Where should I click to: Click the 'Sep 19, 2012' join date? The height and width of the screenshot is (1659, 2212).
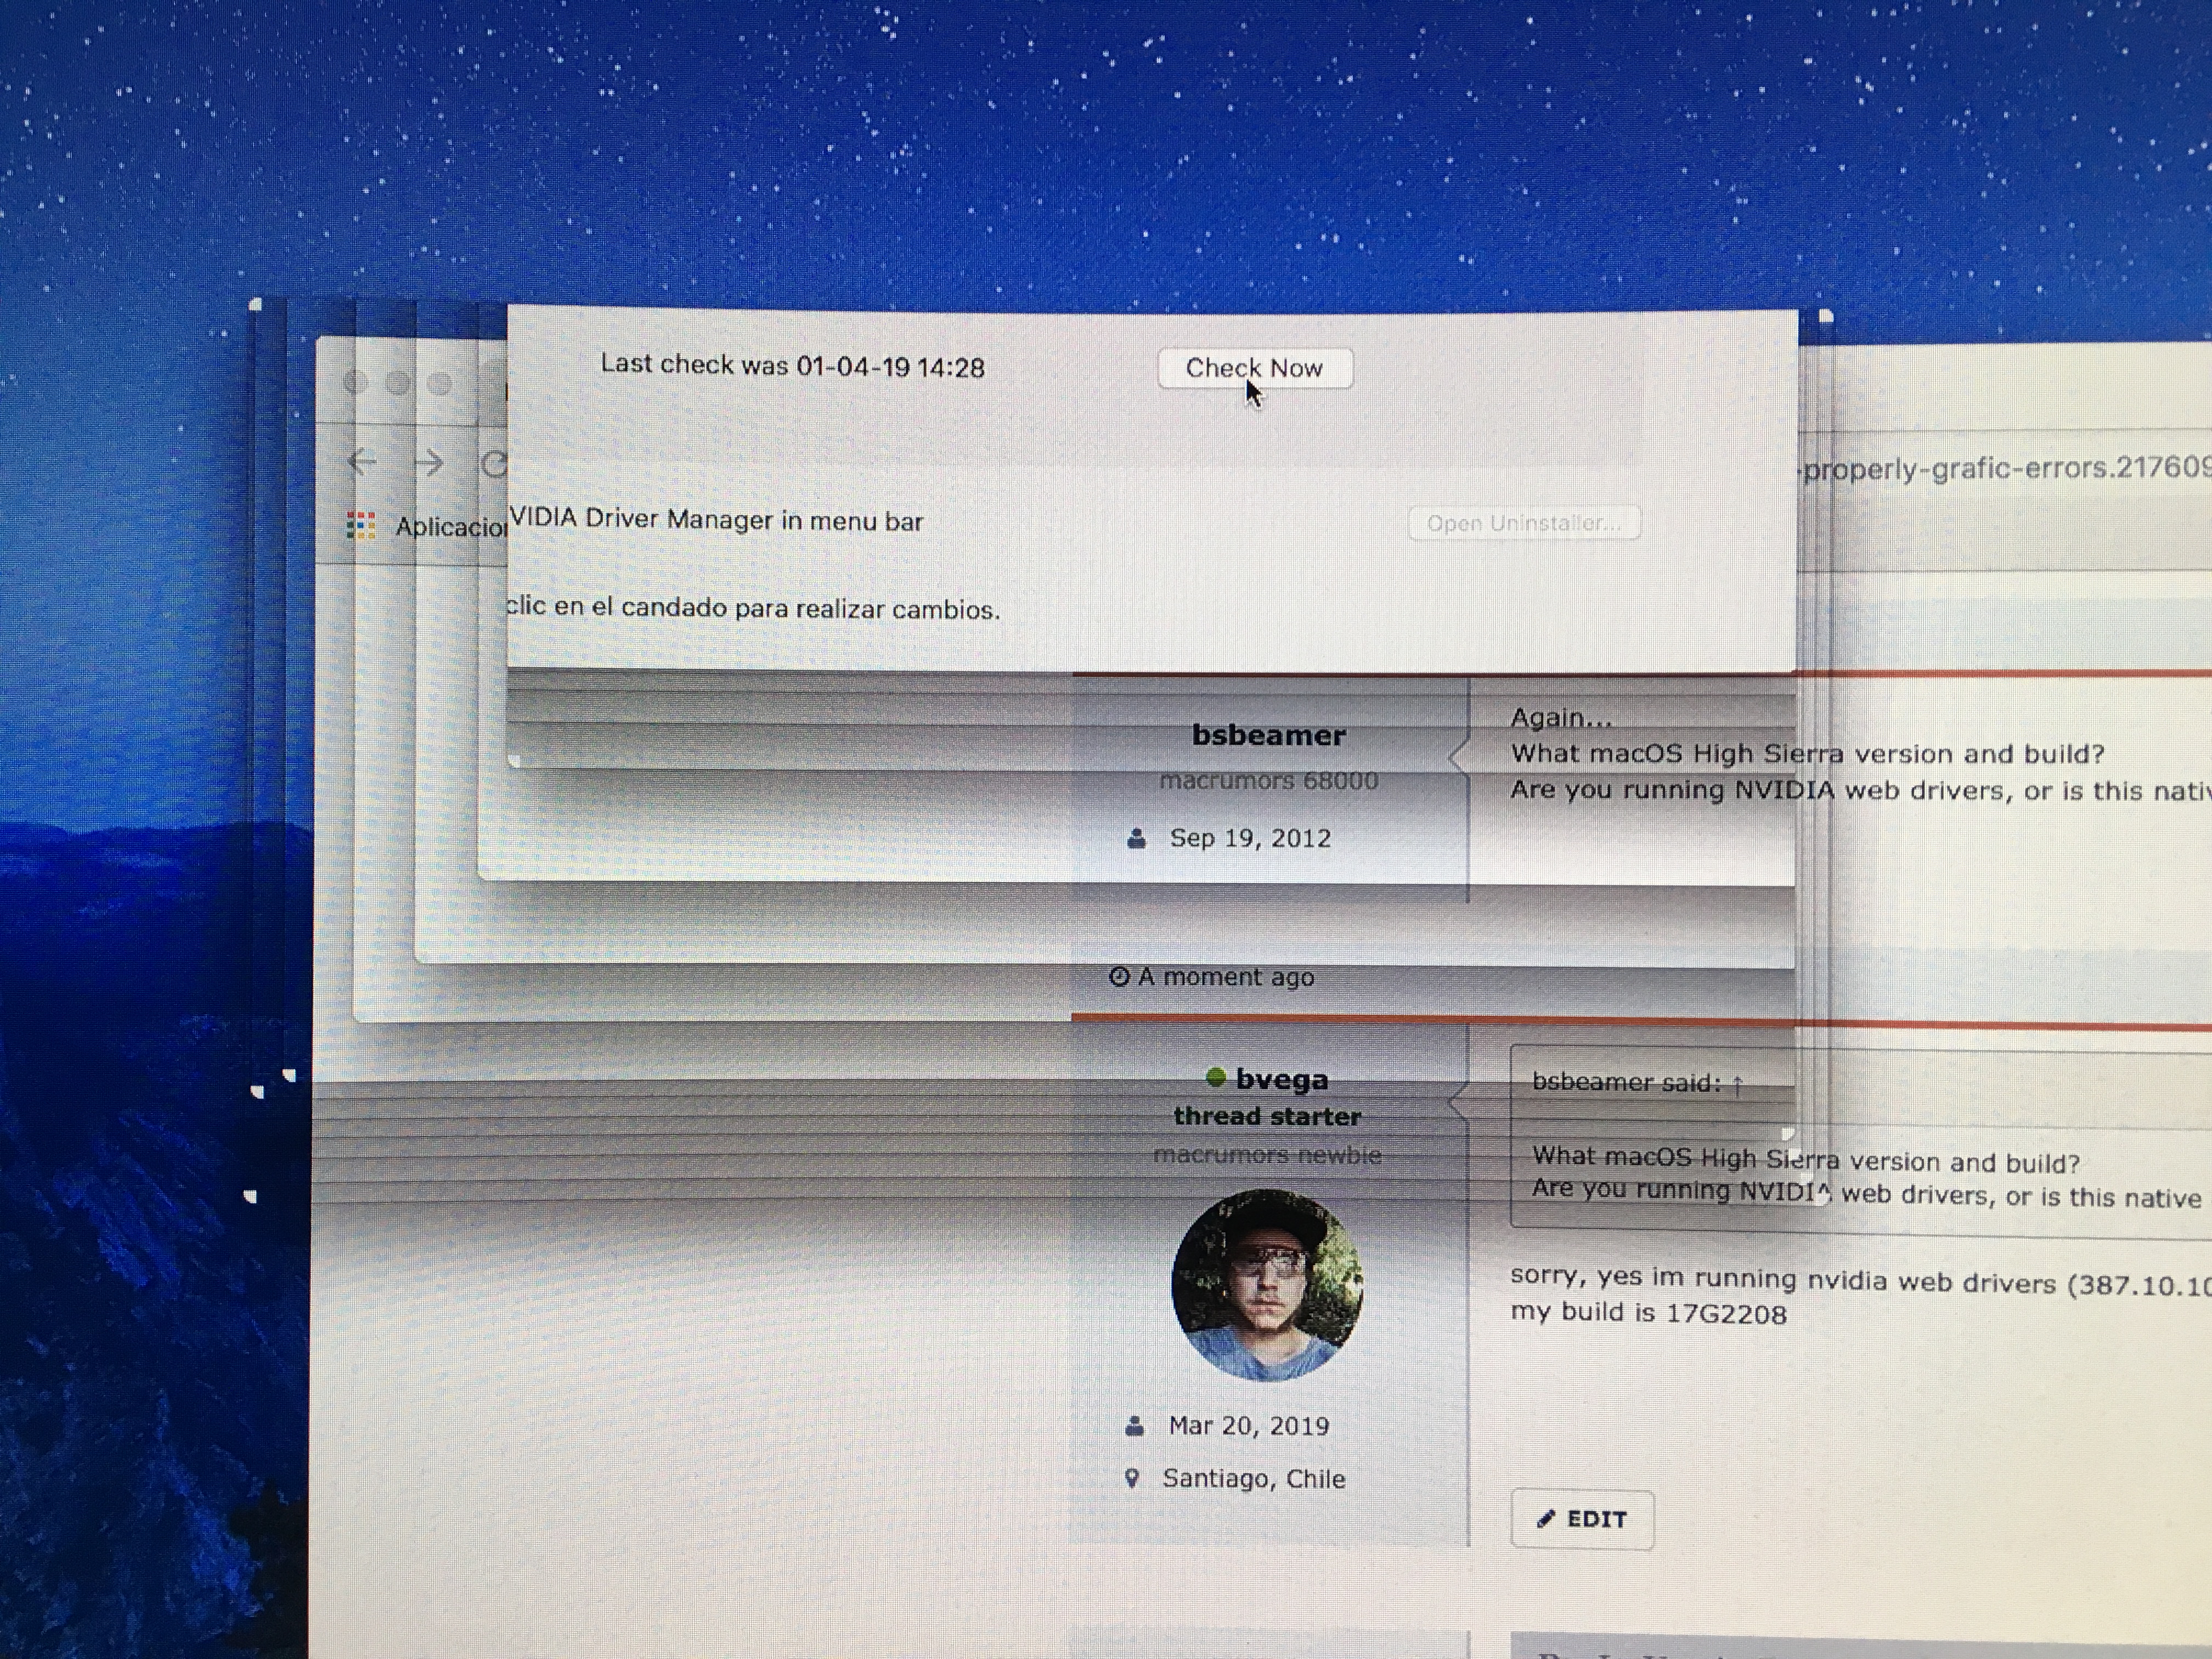pos(1250,838)
